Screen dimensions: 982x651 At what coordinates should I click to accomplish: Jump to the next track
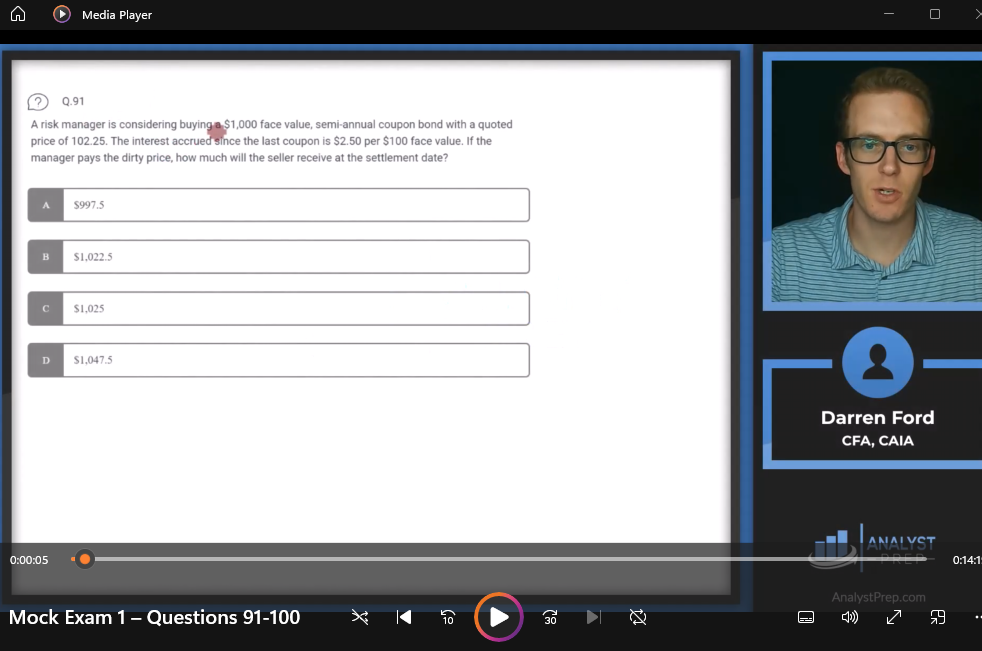(x=593, y=617)
